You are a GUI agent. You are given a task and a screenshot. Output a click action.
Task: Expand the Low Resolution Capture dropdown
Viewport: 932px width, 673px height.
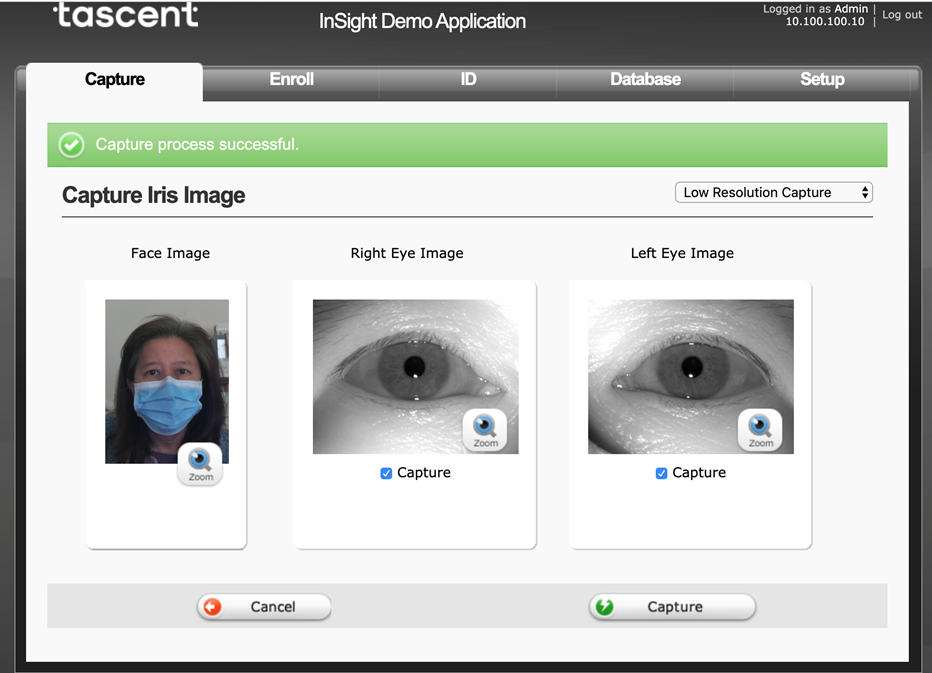pos(774,192)
